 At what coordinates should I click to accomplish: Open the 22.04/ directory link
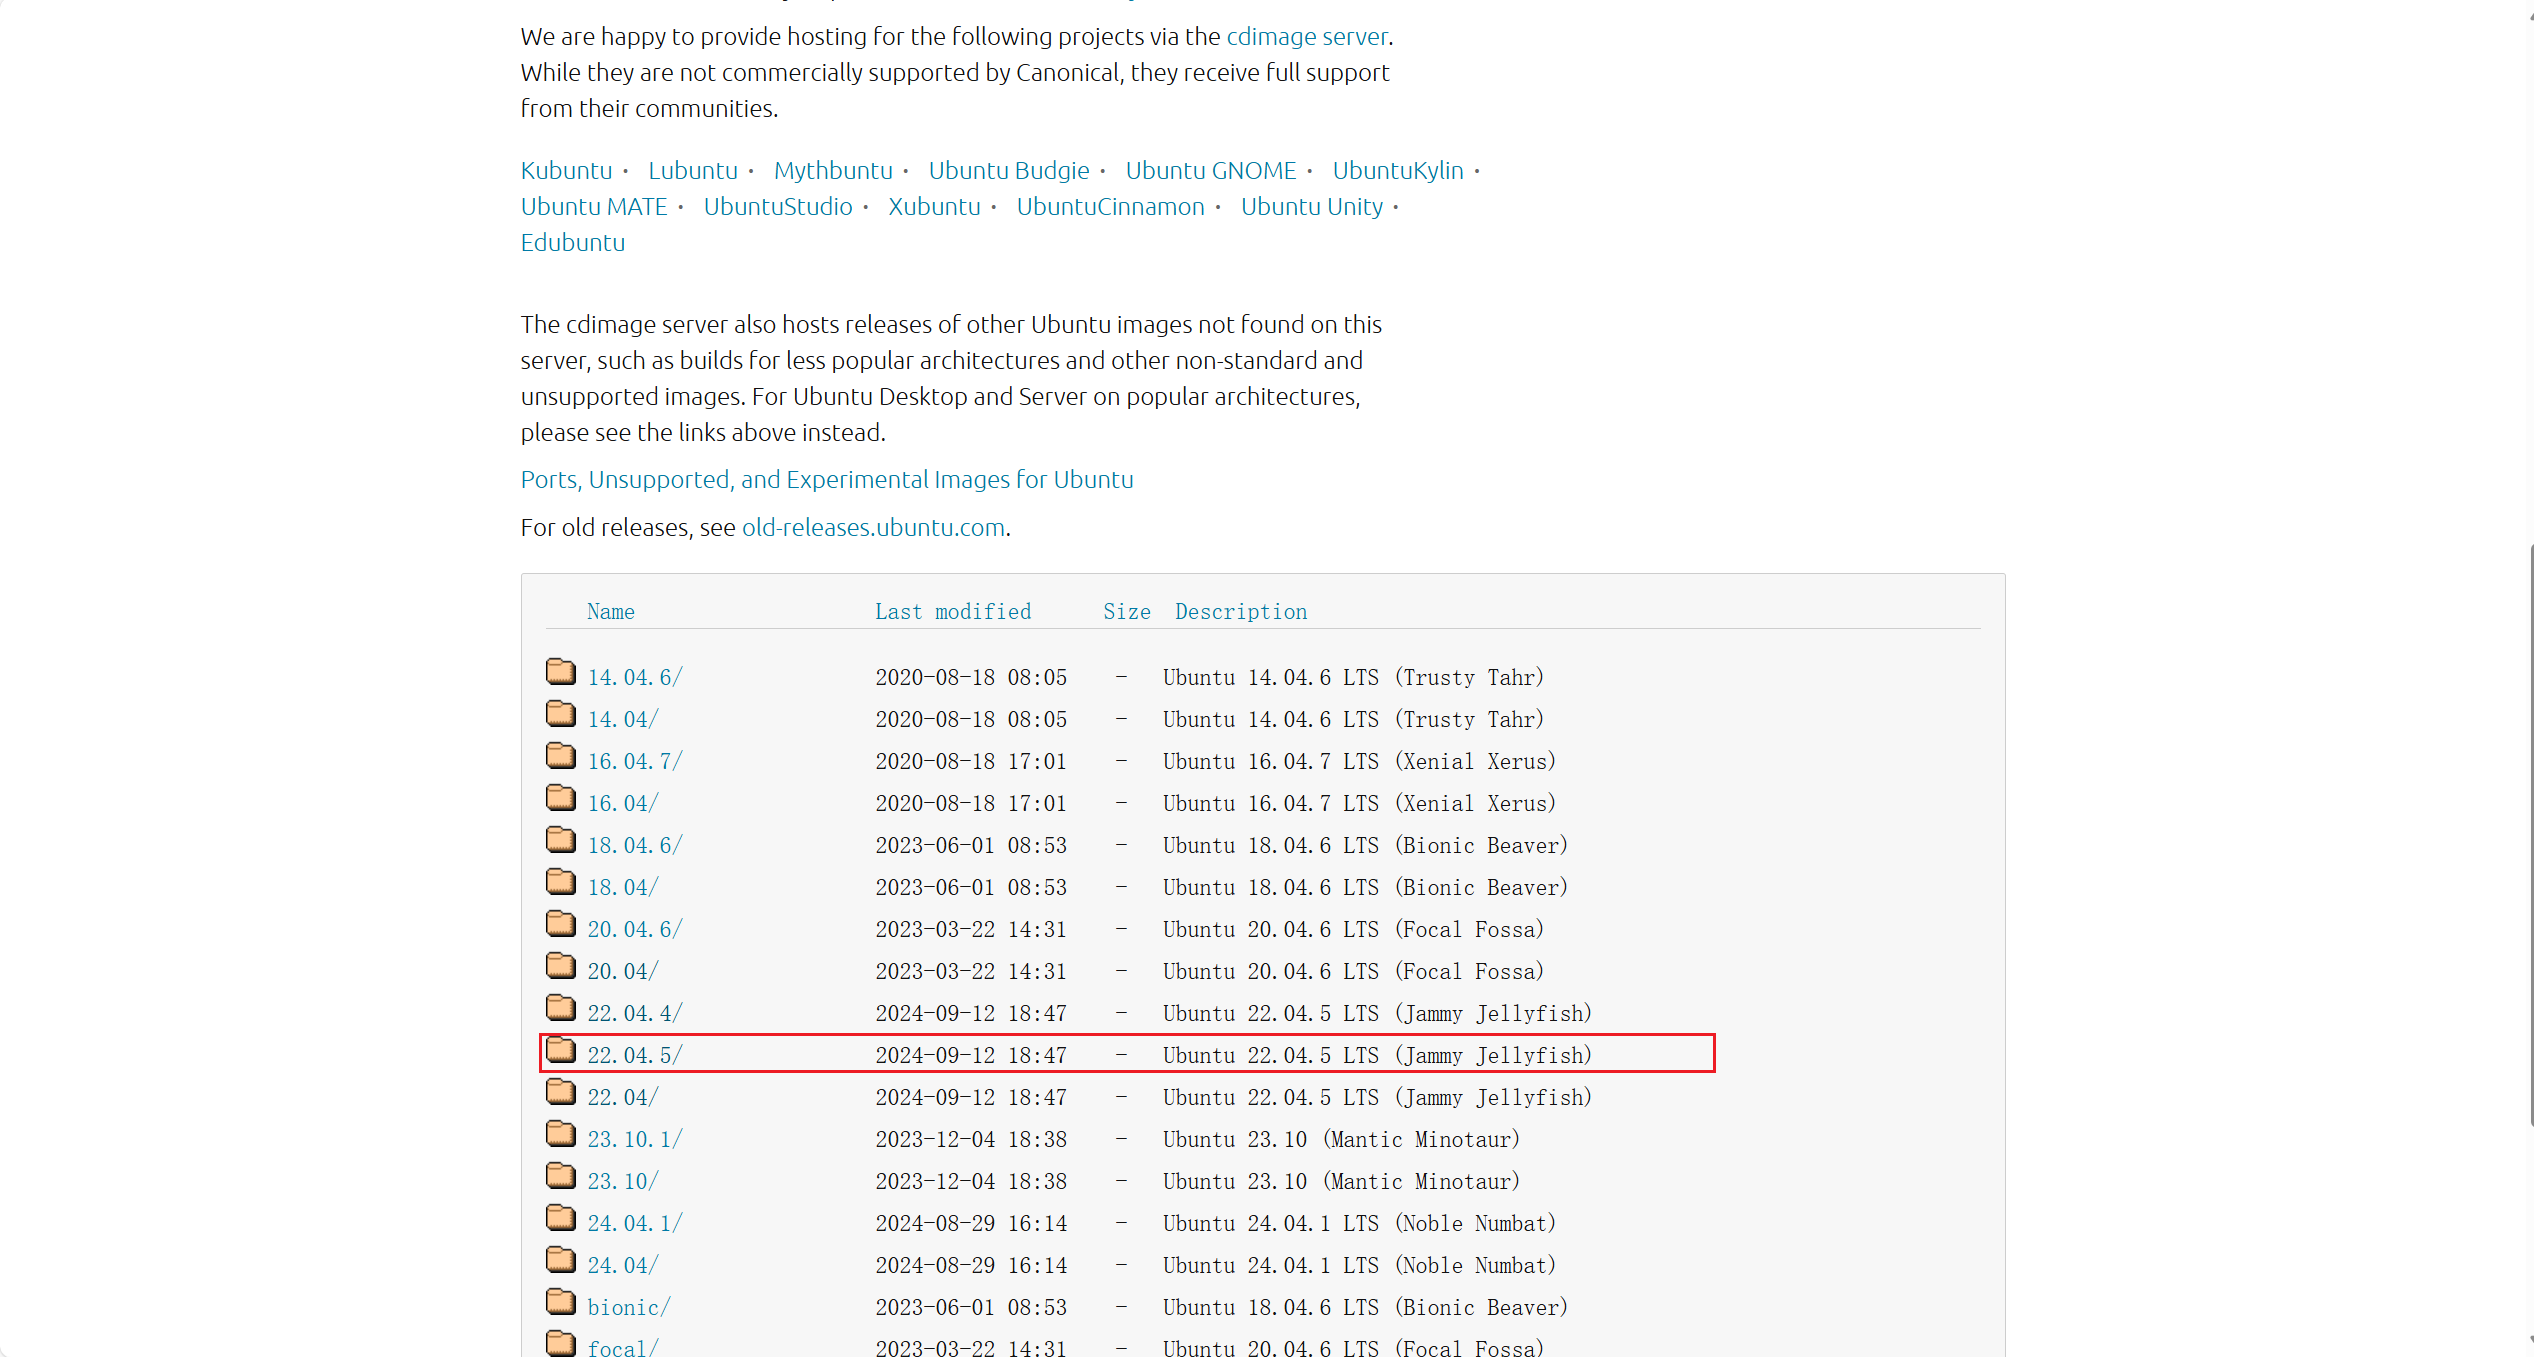(622, 1098)
